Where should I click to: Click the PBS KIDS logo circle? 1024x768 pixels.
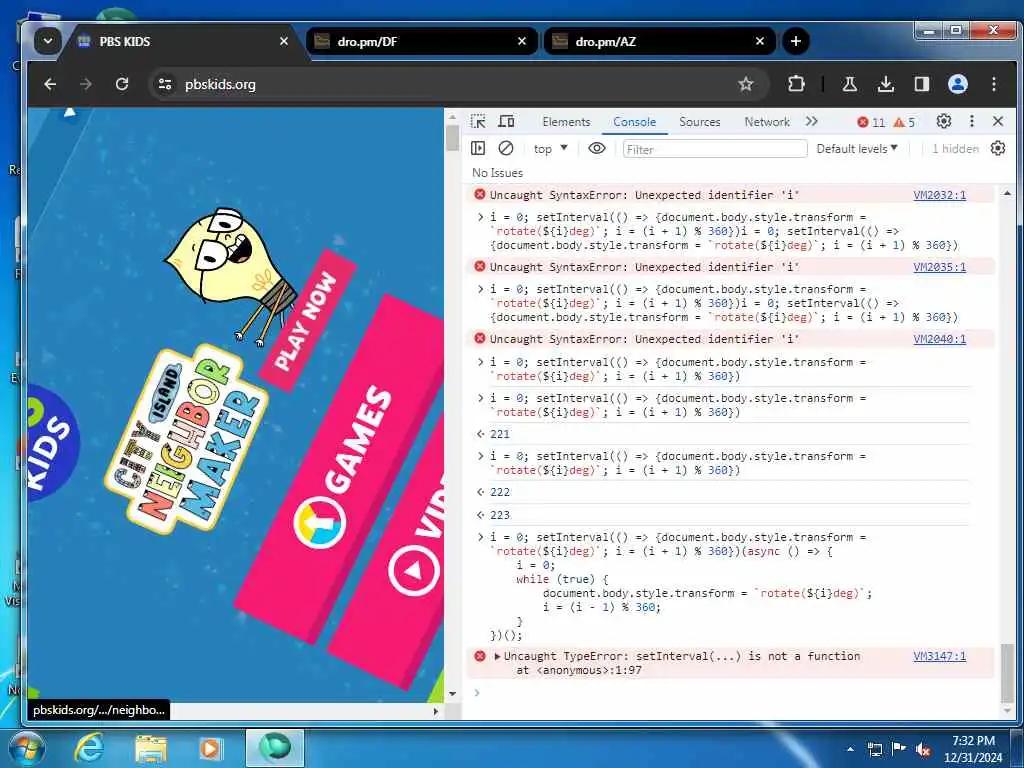pos(52,443)
